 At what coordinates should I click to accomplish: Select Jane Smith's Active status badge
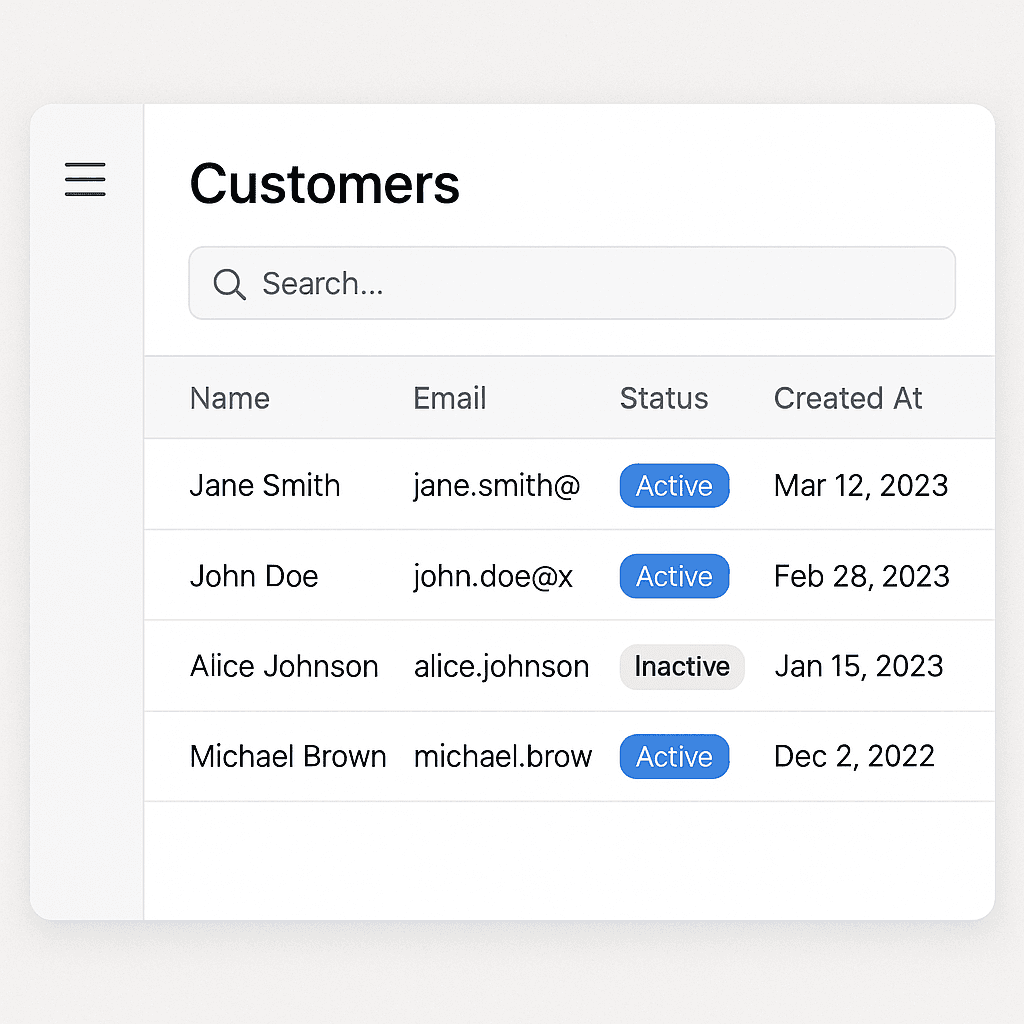tap(674, 486)
